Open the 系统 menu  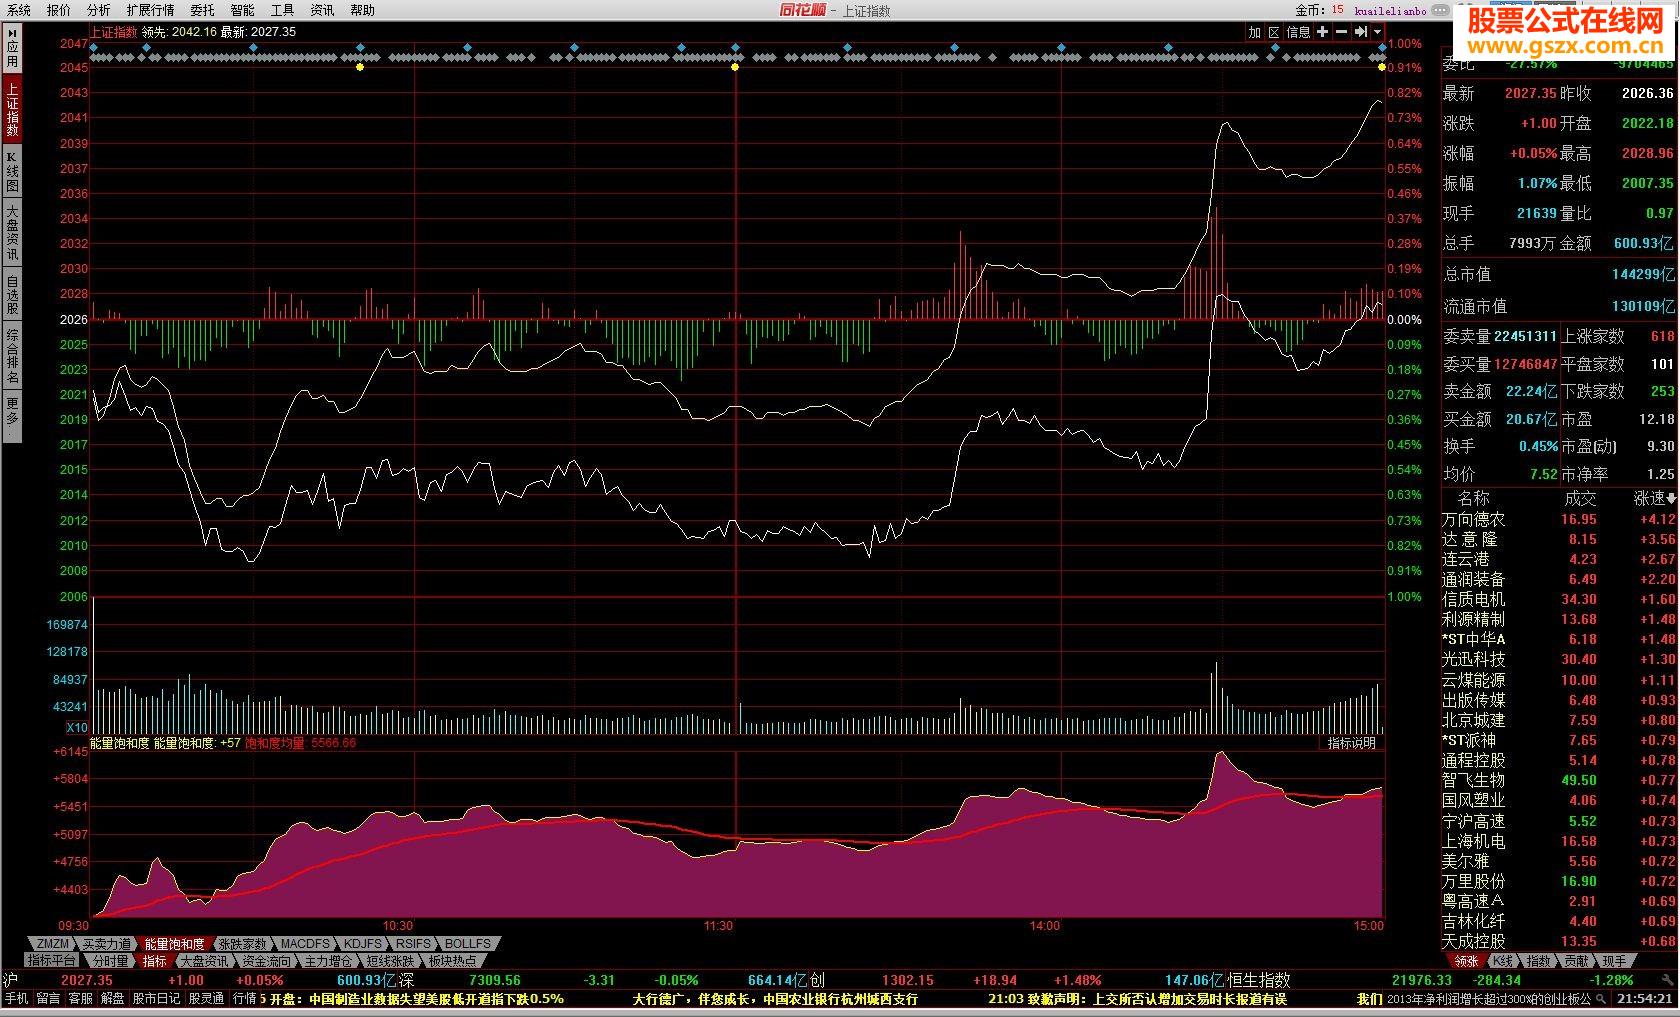click(x=19, y=10)
